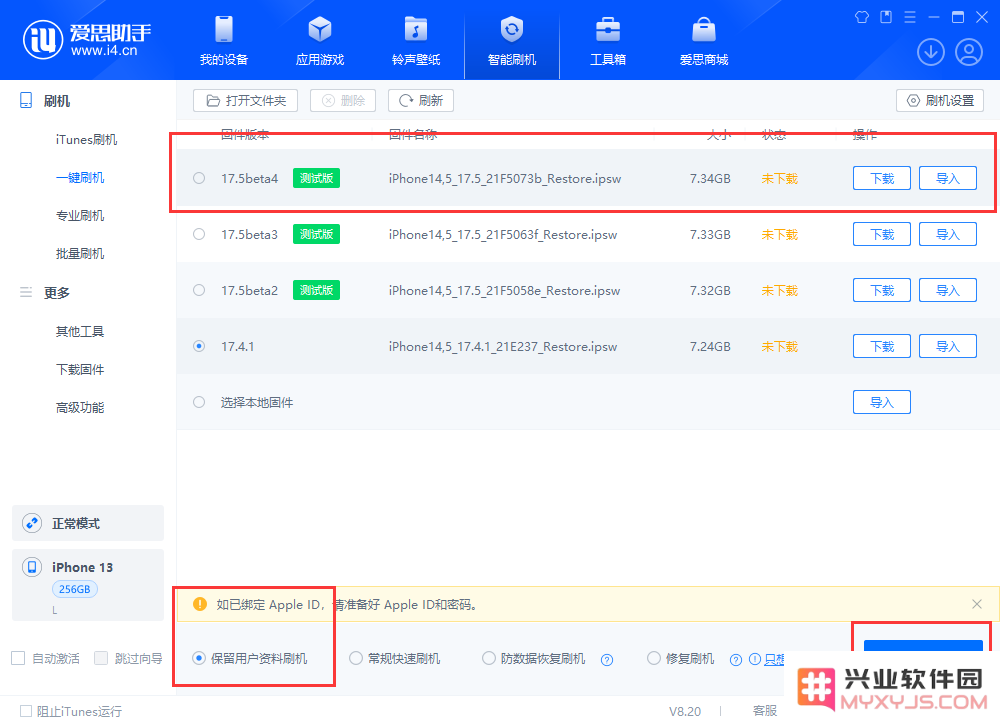The width and height of the screenshot is (1000, 726).
Task: Import firmware for 17.5beta2 row
Action: 948,290
